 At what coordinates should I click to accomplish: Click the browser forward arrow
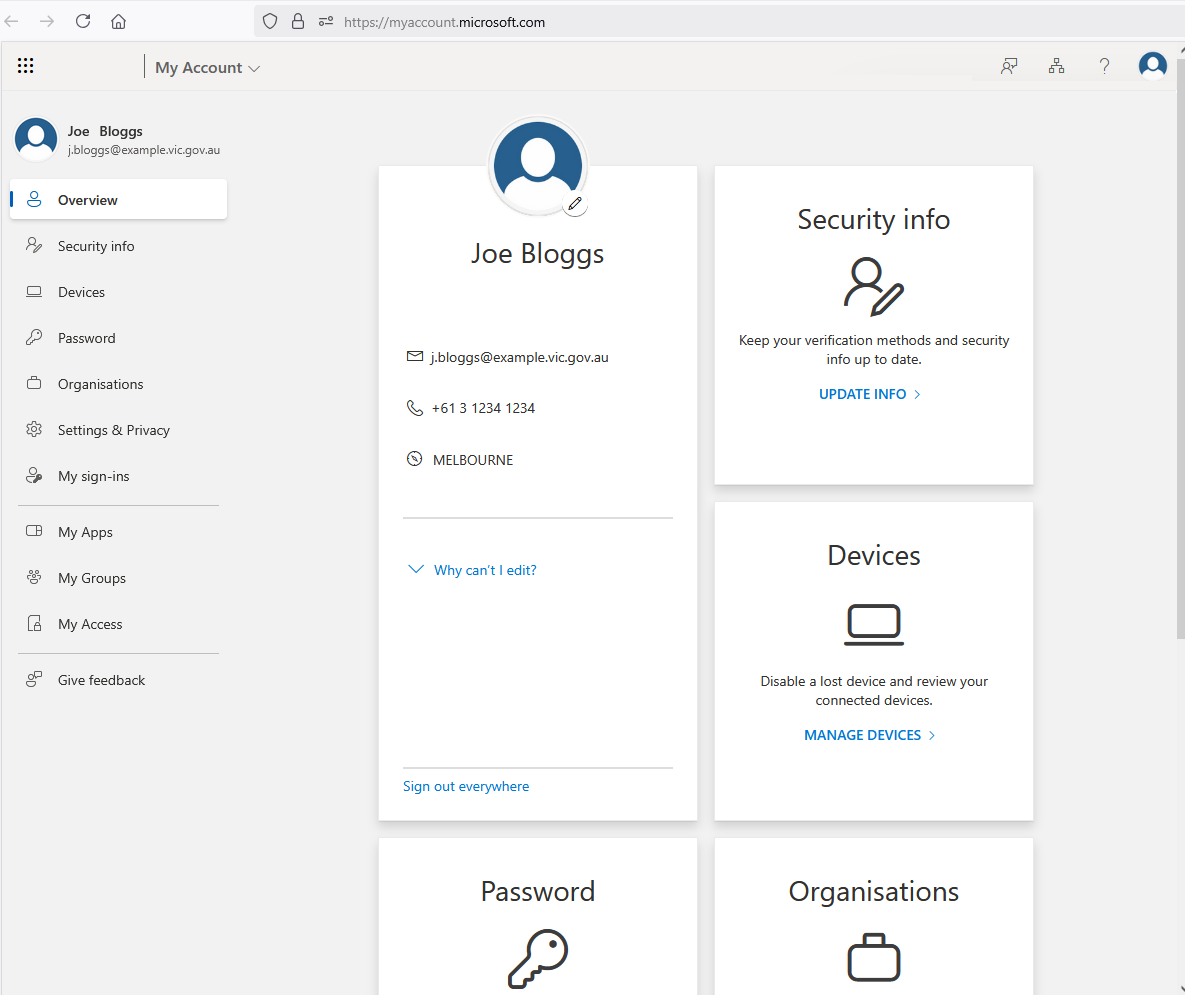(x=47, y=21)
